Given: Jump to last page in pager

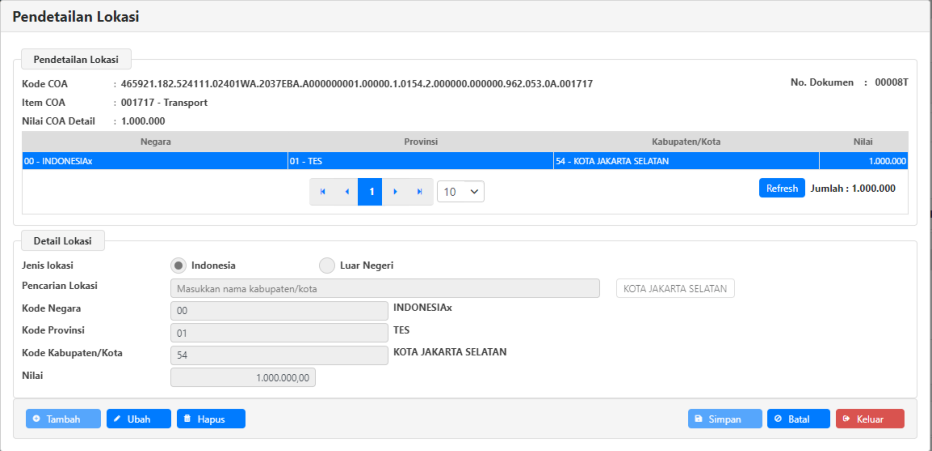Looking at the screenshot, I should click(419, 191).
